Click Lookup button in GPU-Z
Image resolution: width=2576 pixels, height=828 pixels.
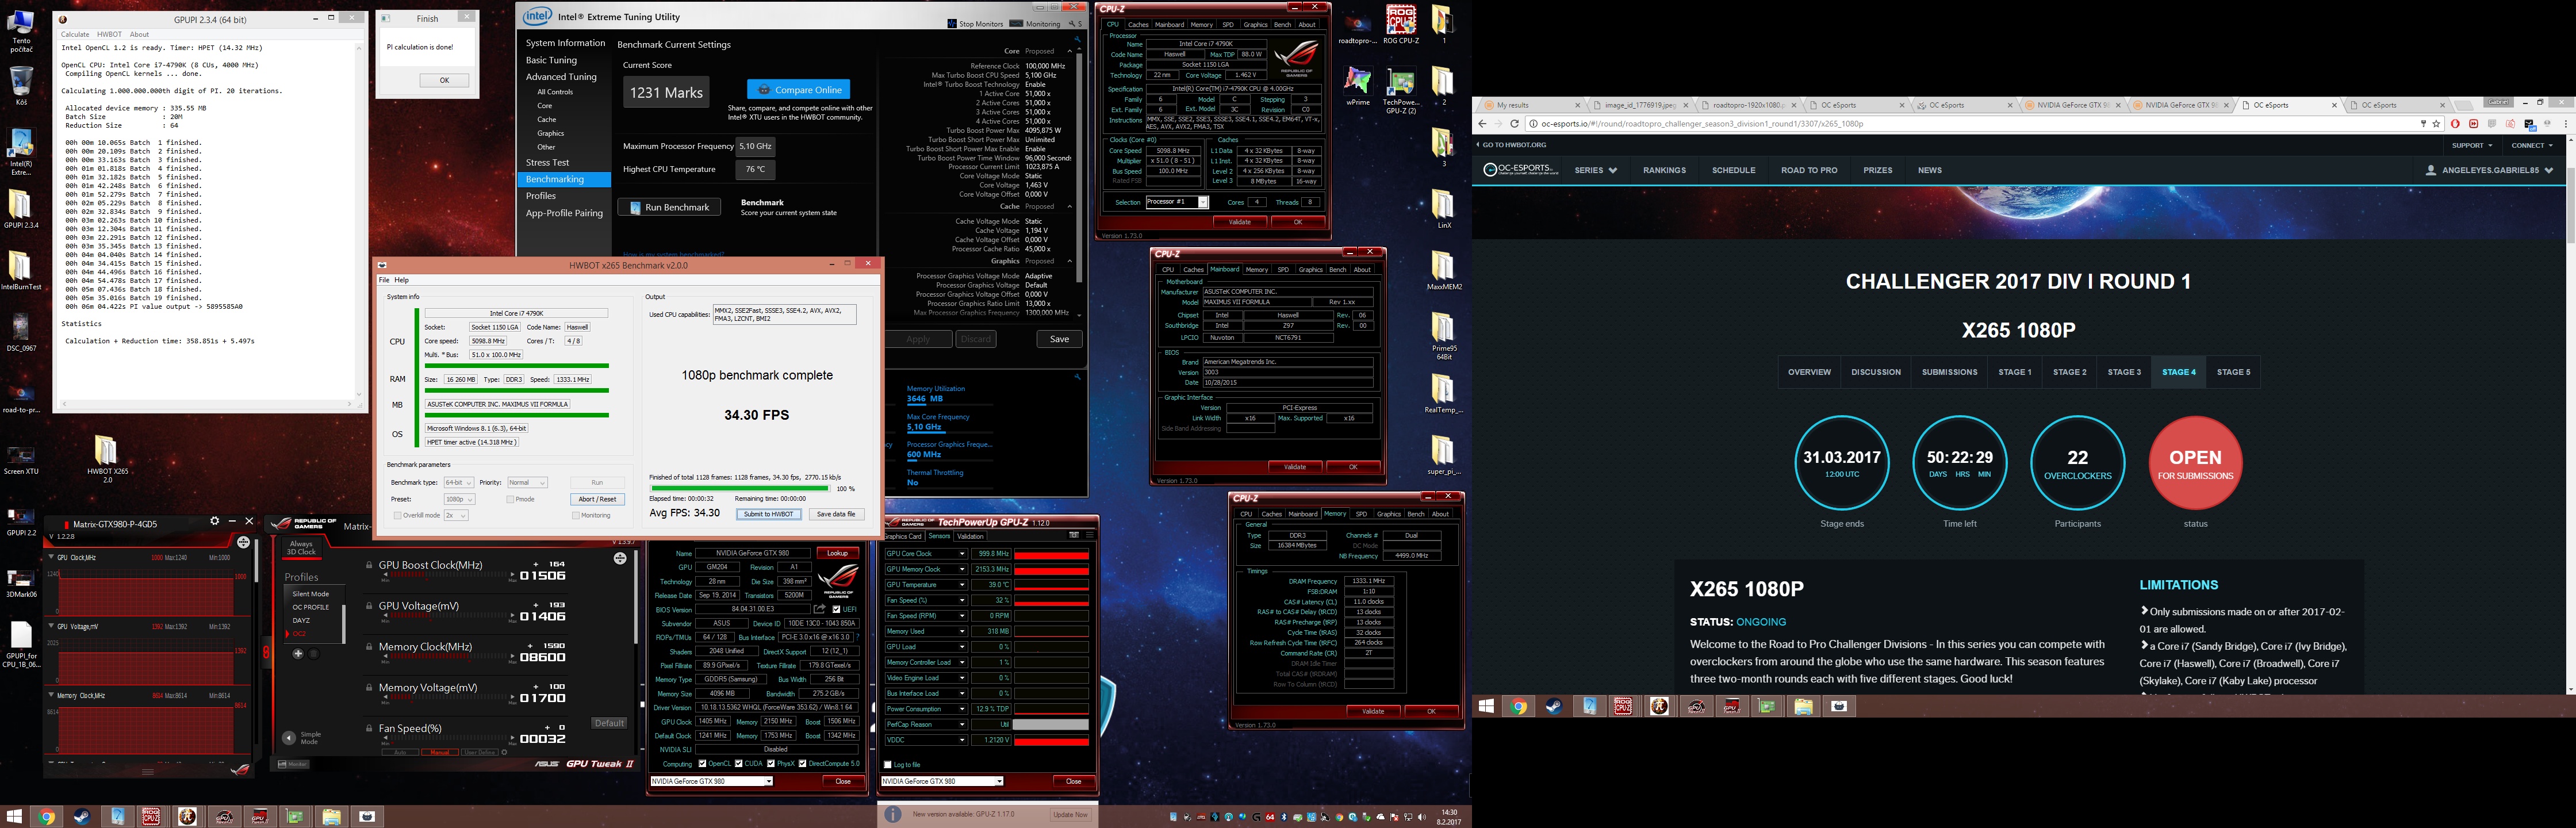(x=837, y=553)
